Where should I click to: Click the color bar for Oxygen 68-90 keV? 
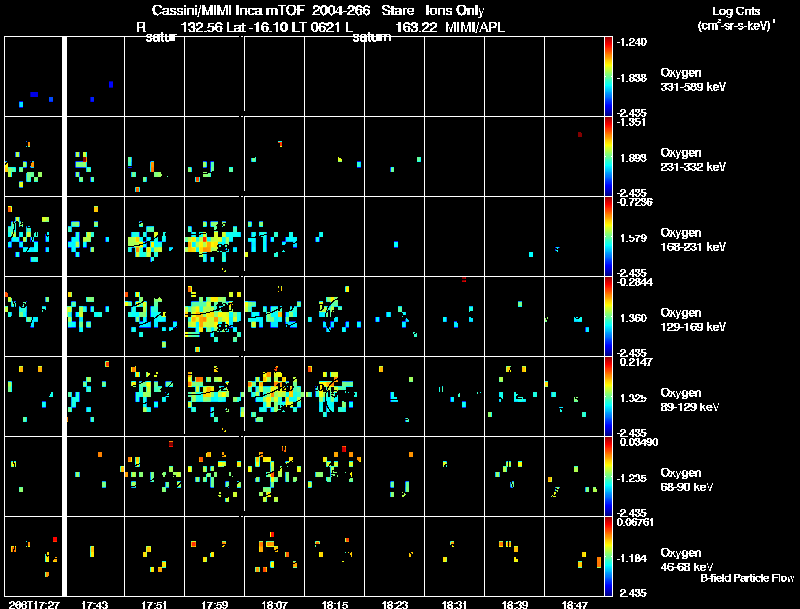(x=608, y=477)
